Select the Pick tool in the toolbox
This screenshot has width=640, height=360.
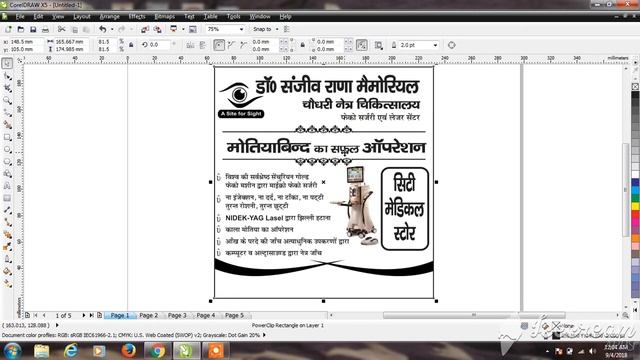[7, 63]
